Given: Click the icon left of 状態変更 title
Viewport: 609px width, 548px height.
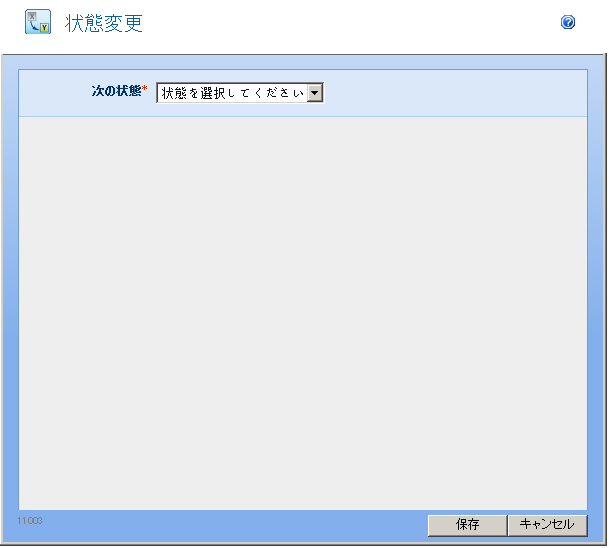Looking at the screenshot, I should click(38, 22).
